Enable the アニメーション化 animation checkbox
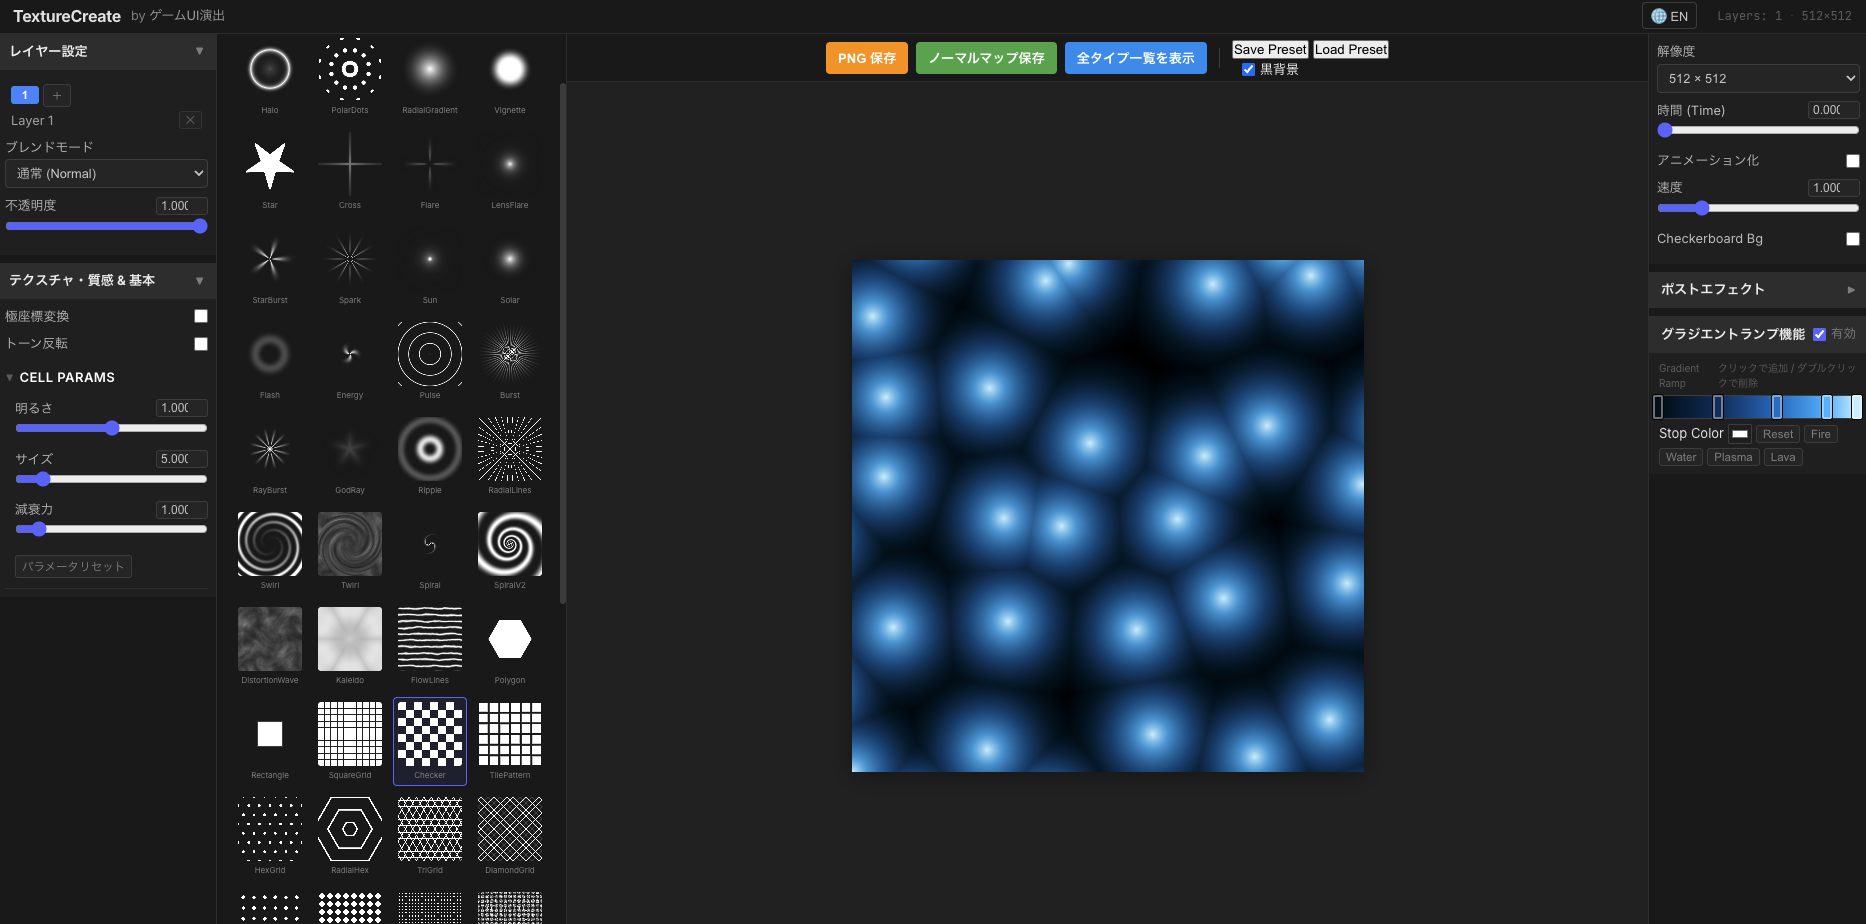 [x=1852, y=161]
